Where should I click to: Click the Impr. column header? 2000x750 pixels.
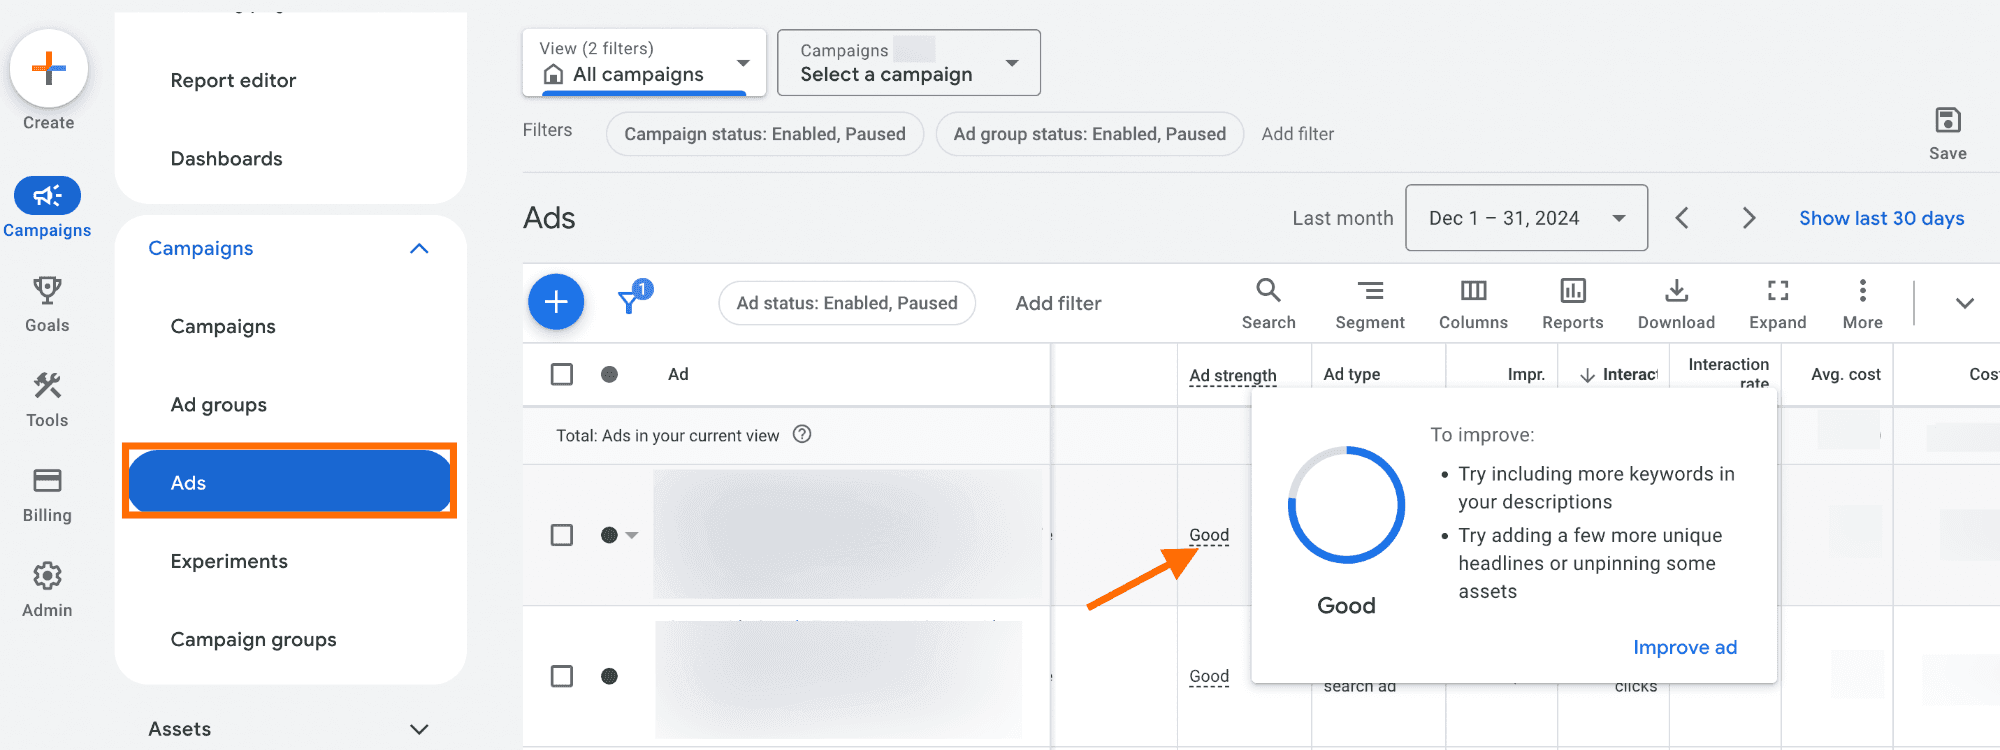click(x=1526, y=374)
